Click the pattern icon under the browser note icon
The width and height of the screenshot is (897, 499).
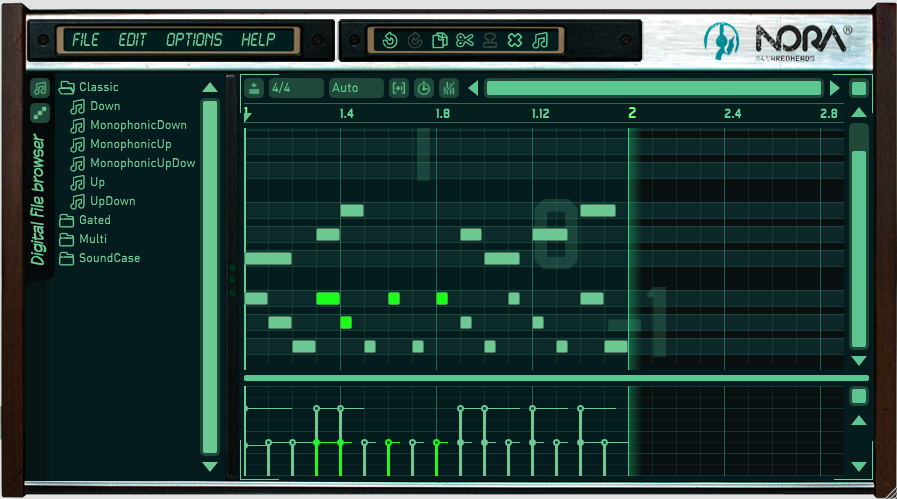(39, 113)
